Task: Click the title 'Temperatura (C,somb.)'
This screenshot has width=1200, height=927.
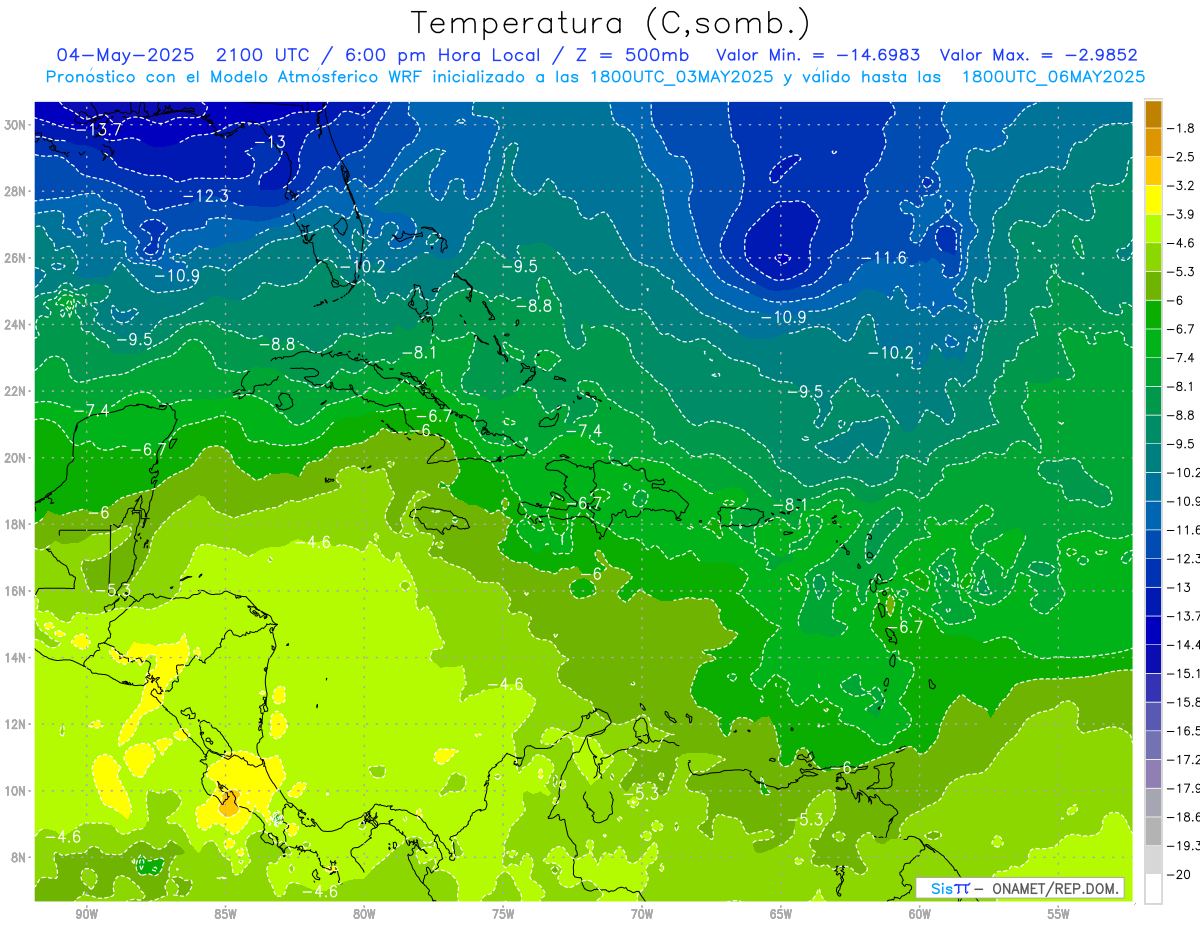Action: [611, 23]
